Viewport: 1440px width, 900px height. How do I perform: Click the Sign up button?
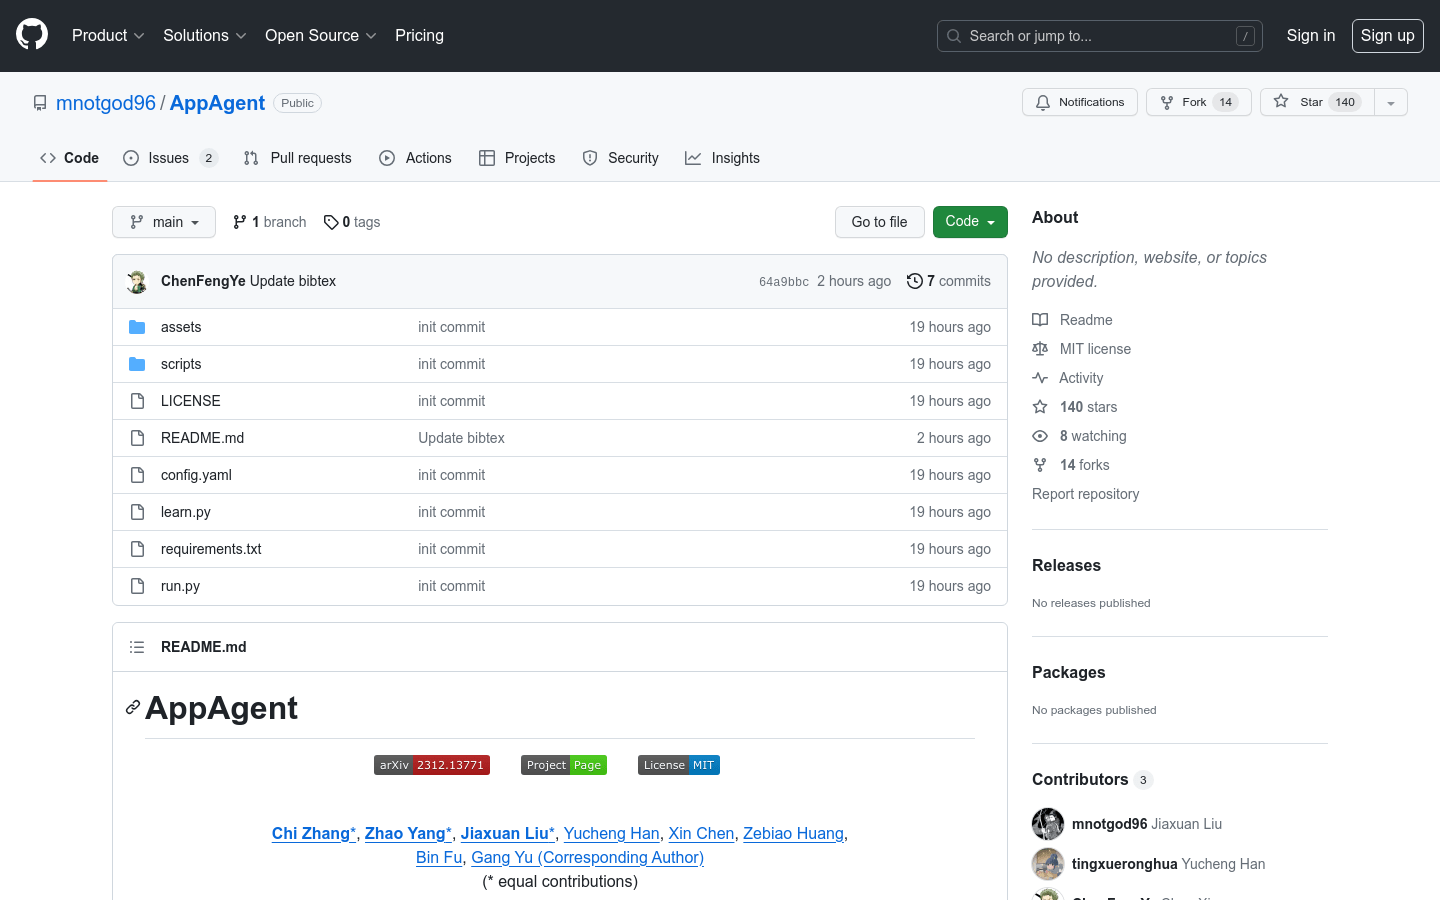1388,35
